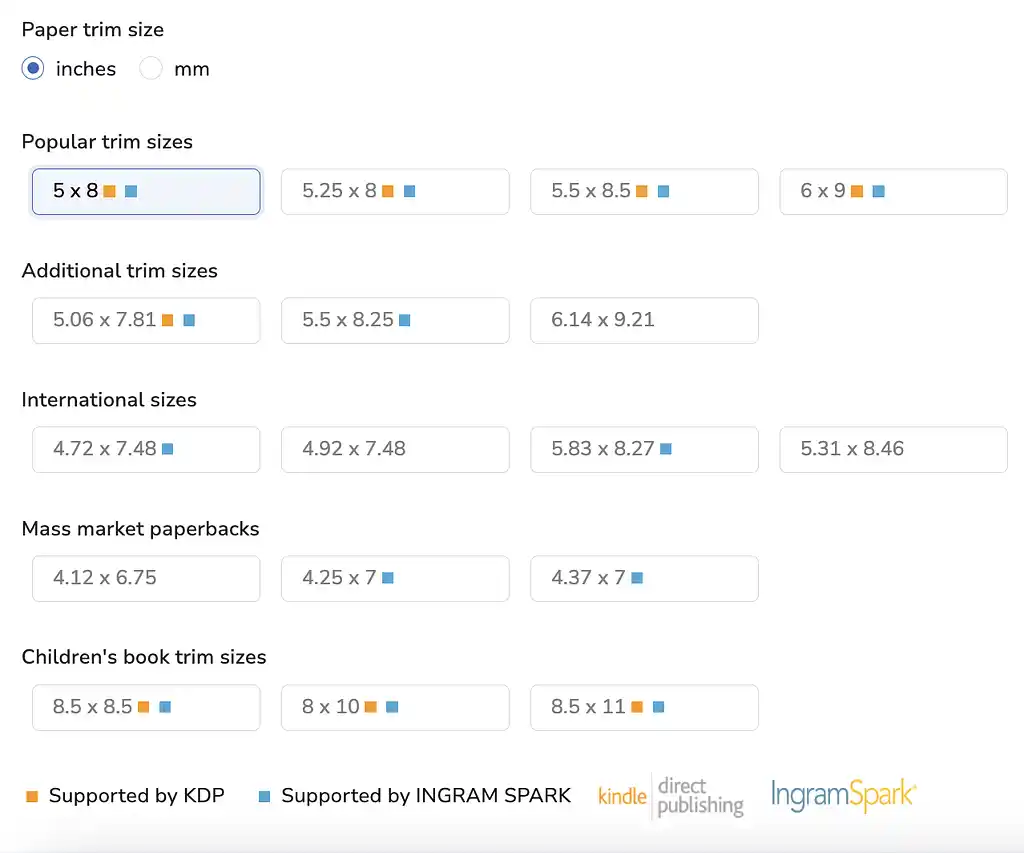The width and height of the screenshot is (1024, 853).
Task: Switch units to mm radio button
Action: (151, 69)
